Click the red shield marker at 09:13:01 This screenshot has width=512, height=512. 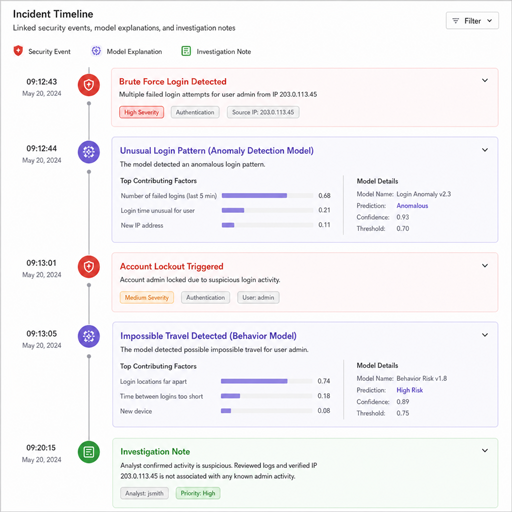pos(89,267)
